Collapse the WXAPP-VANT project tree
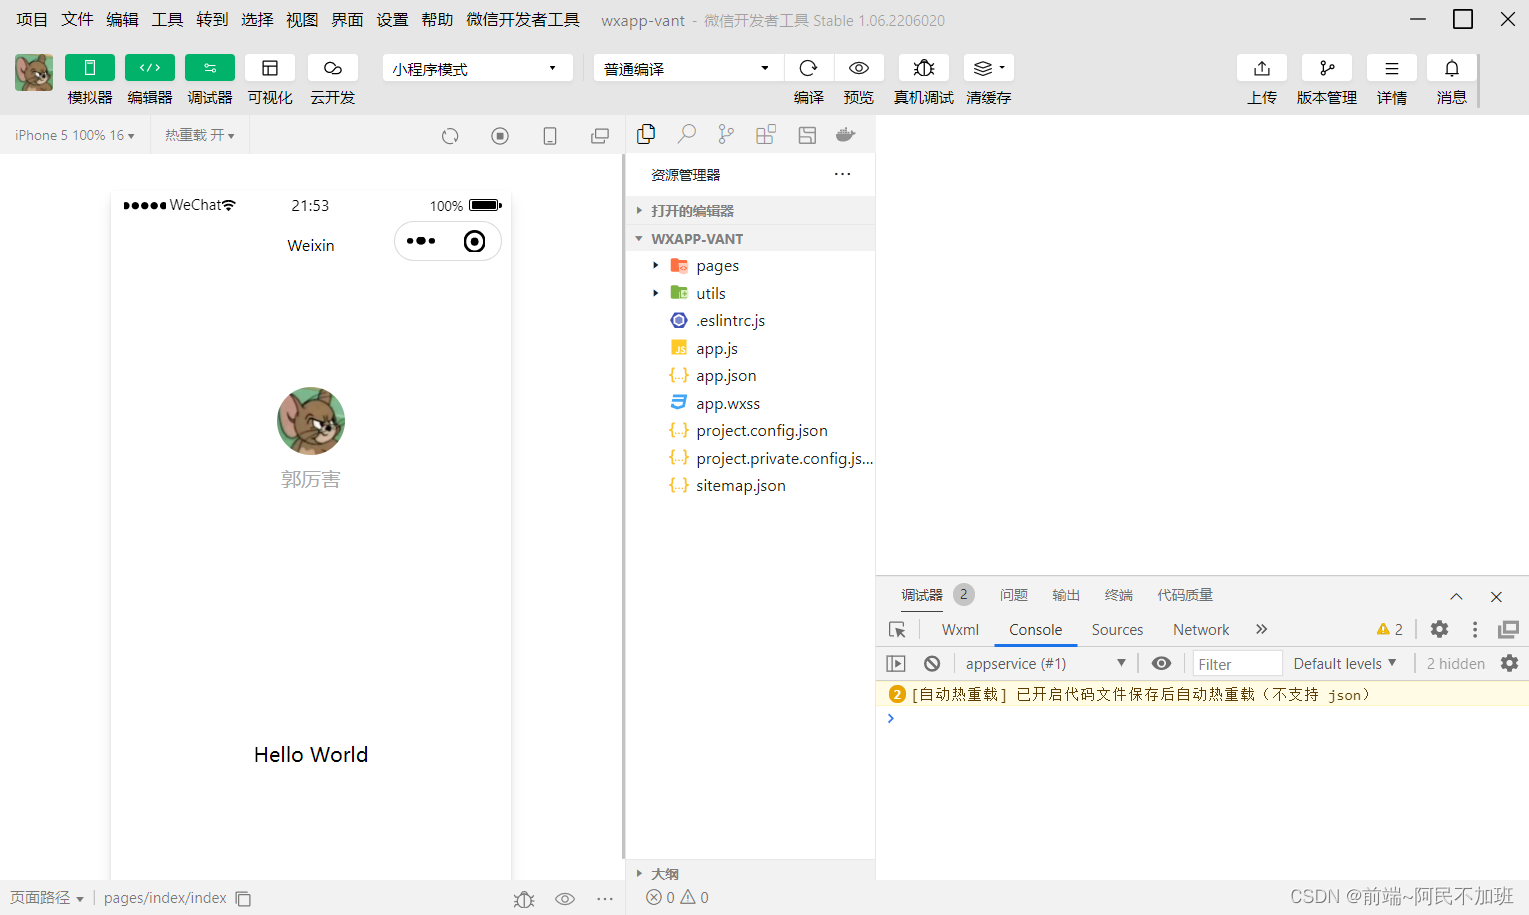 [x=750, y=239]
